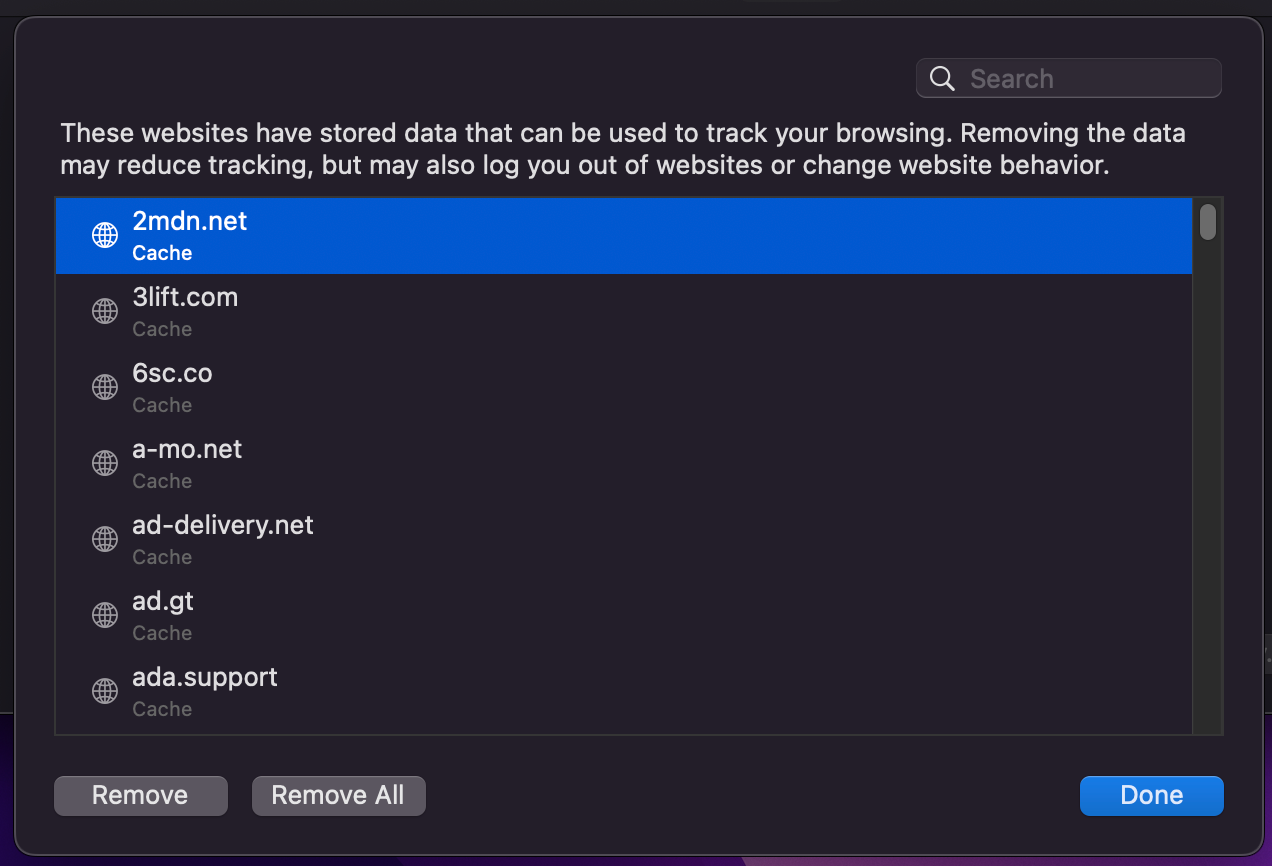Screen dimensions: 1272x866
Task: Select the ada.support row
Action: (x=624, y=692)
